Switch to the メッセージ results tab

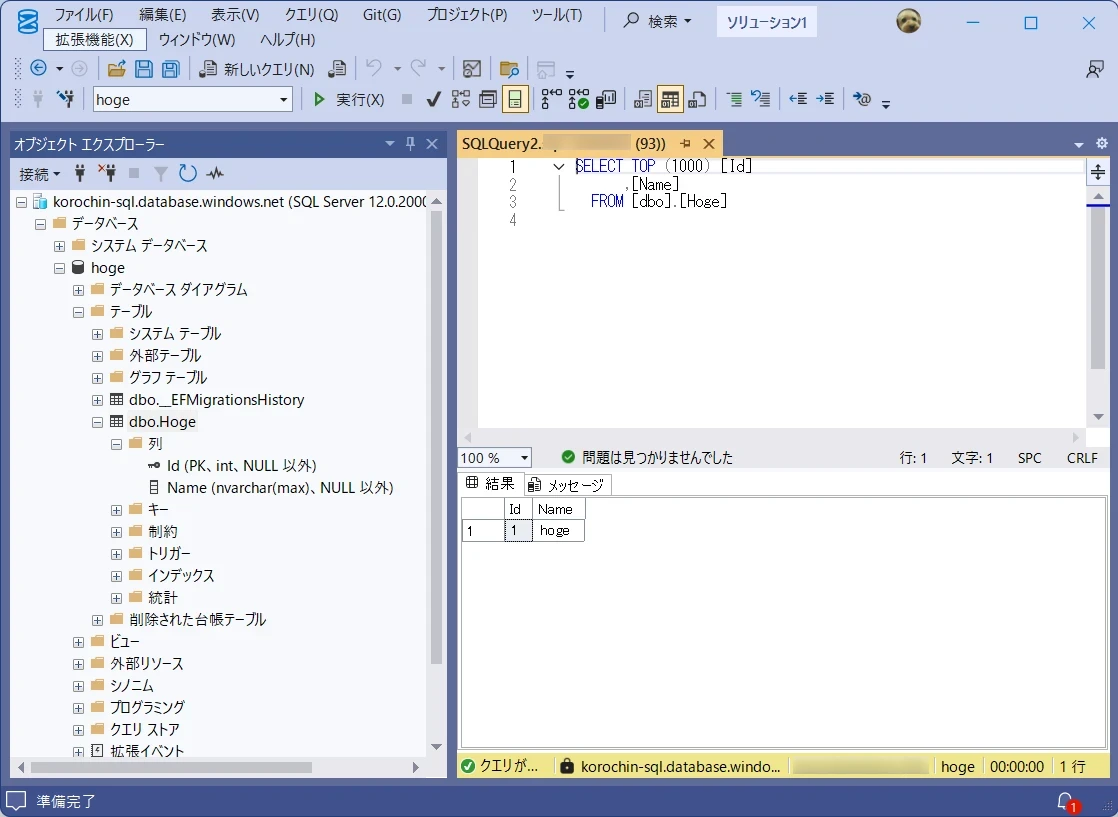point(568,485)
